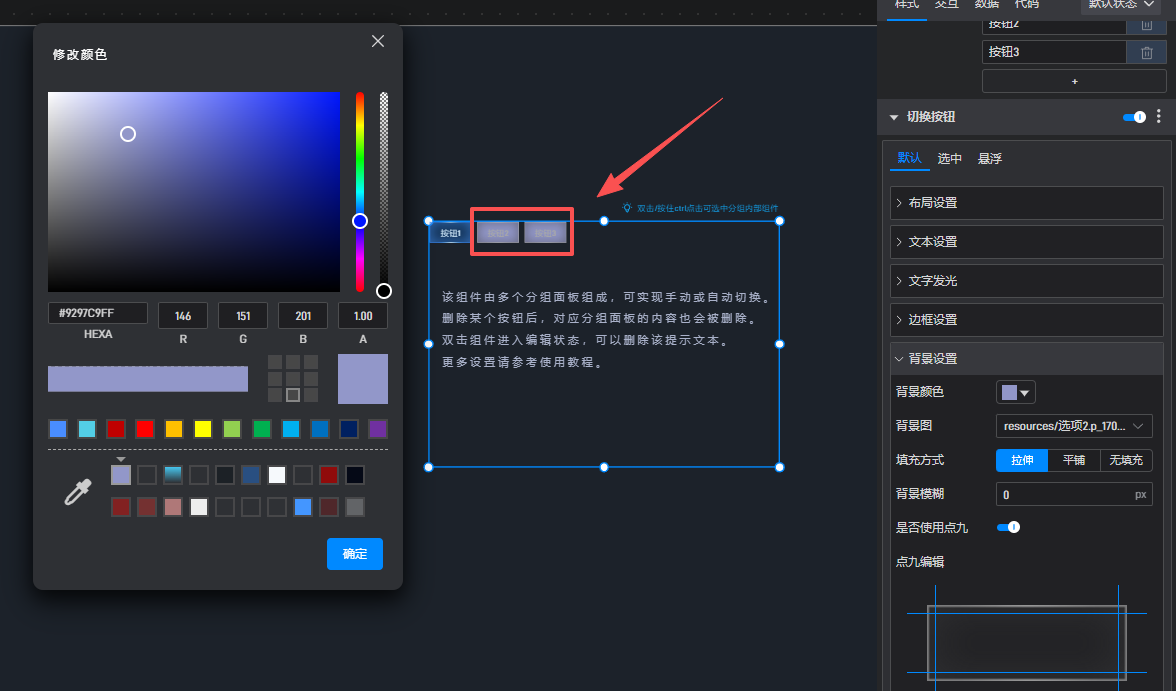Open the three-dot menu beside 切换按钮
The height and width of the screenshot is (691, 1176).
1159,117
